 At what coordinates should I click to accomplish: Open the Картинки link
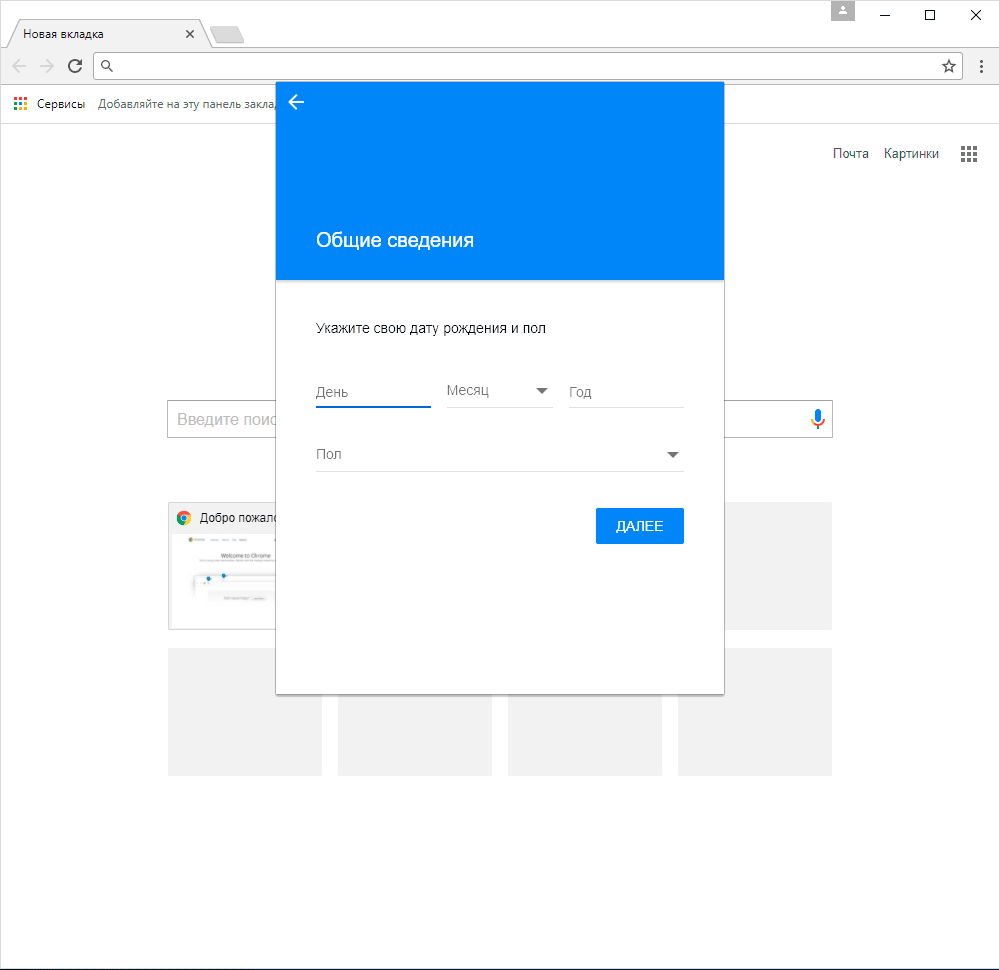tap(911, 154)
